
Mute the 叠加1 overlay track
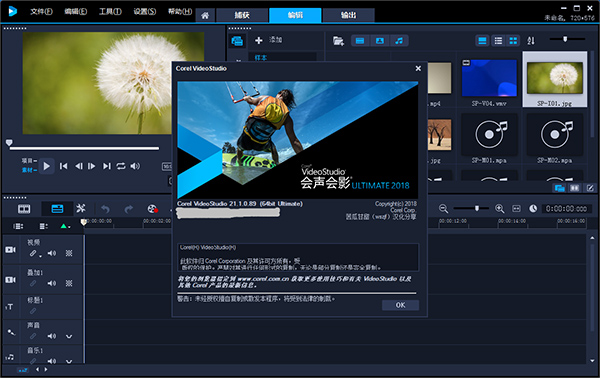[x=52, y=284]
